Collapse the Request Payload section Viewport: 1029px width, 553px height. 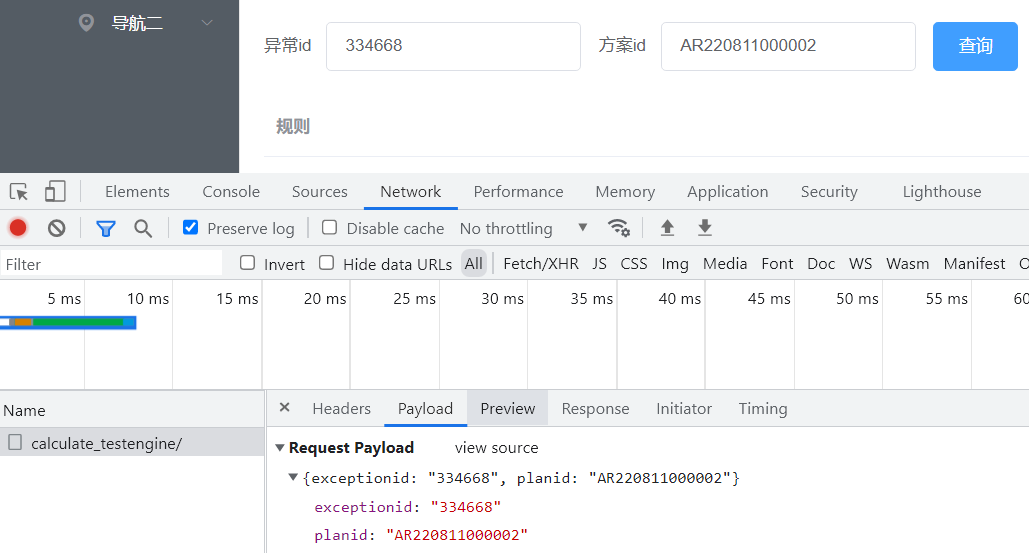pyautogui.click(x=280, y=448)
